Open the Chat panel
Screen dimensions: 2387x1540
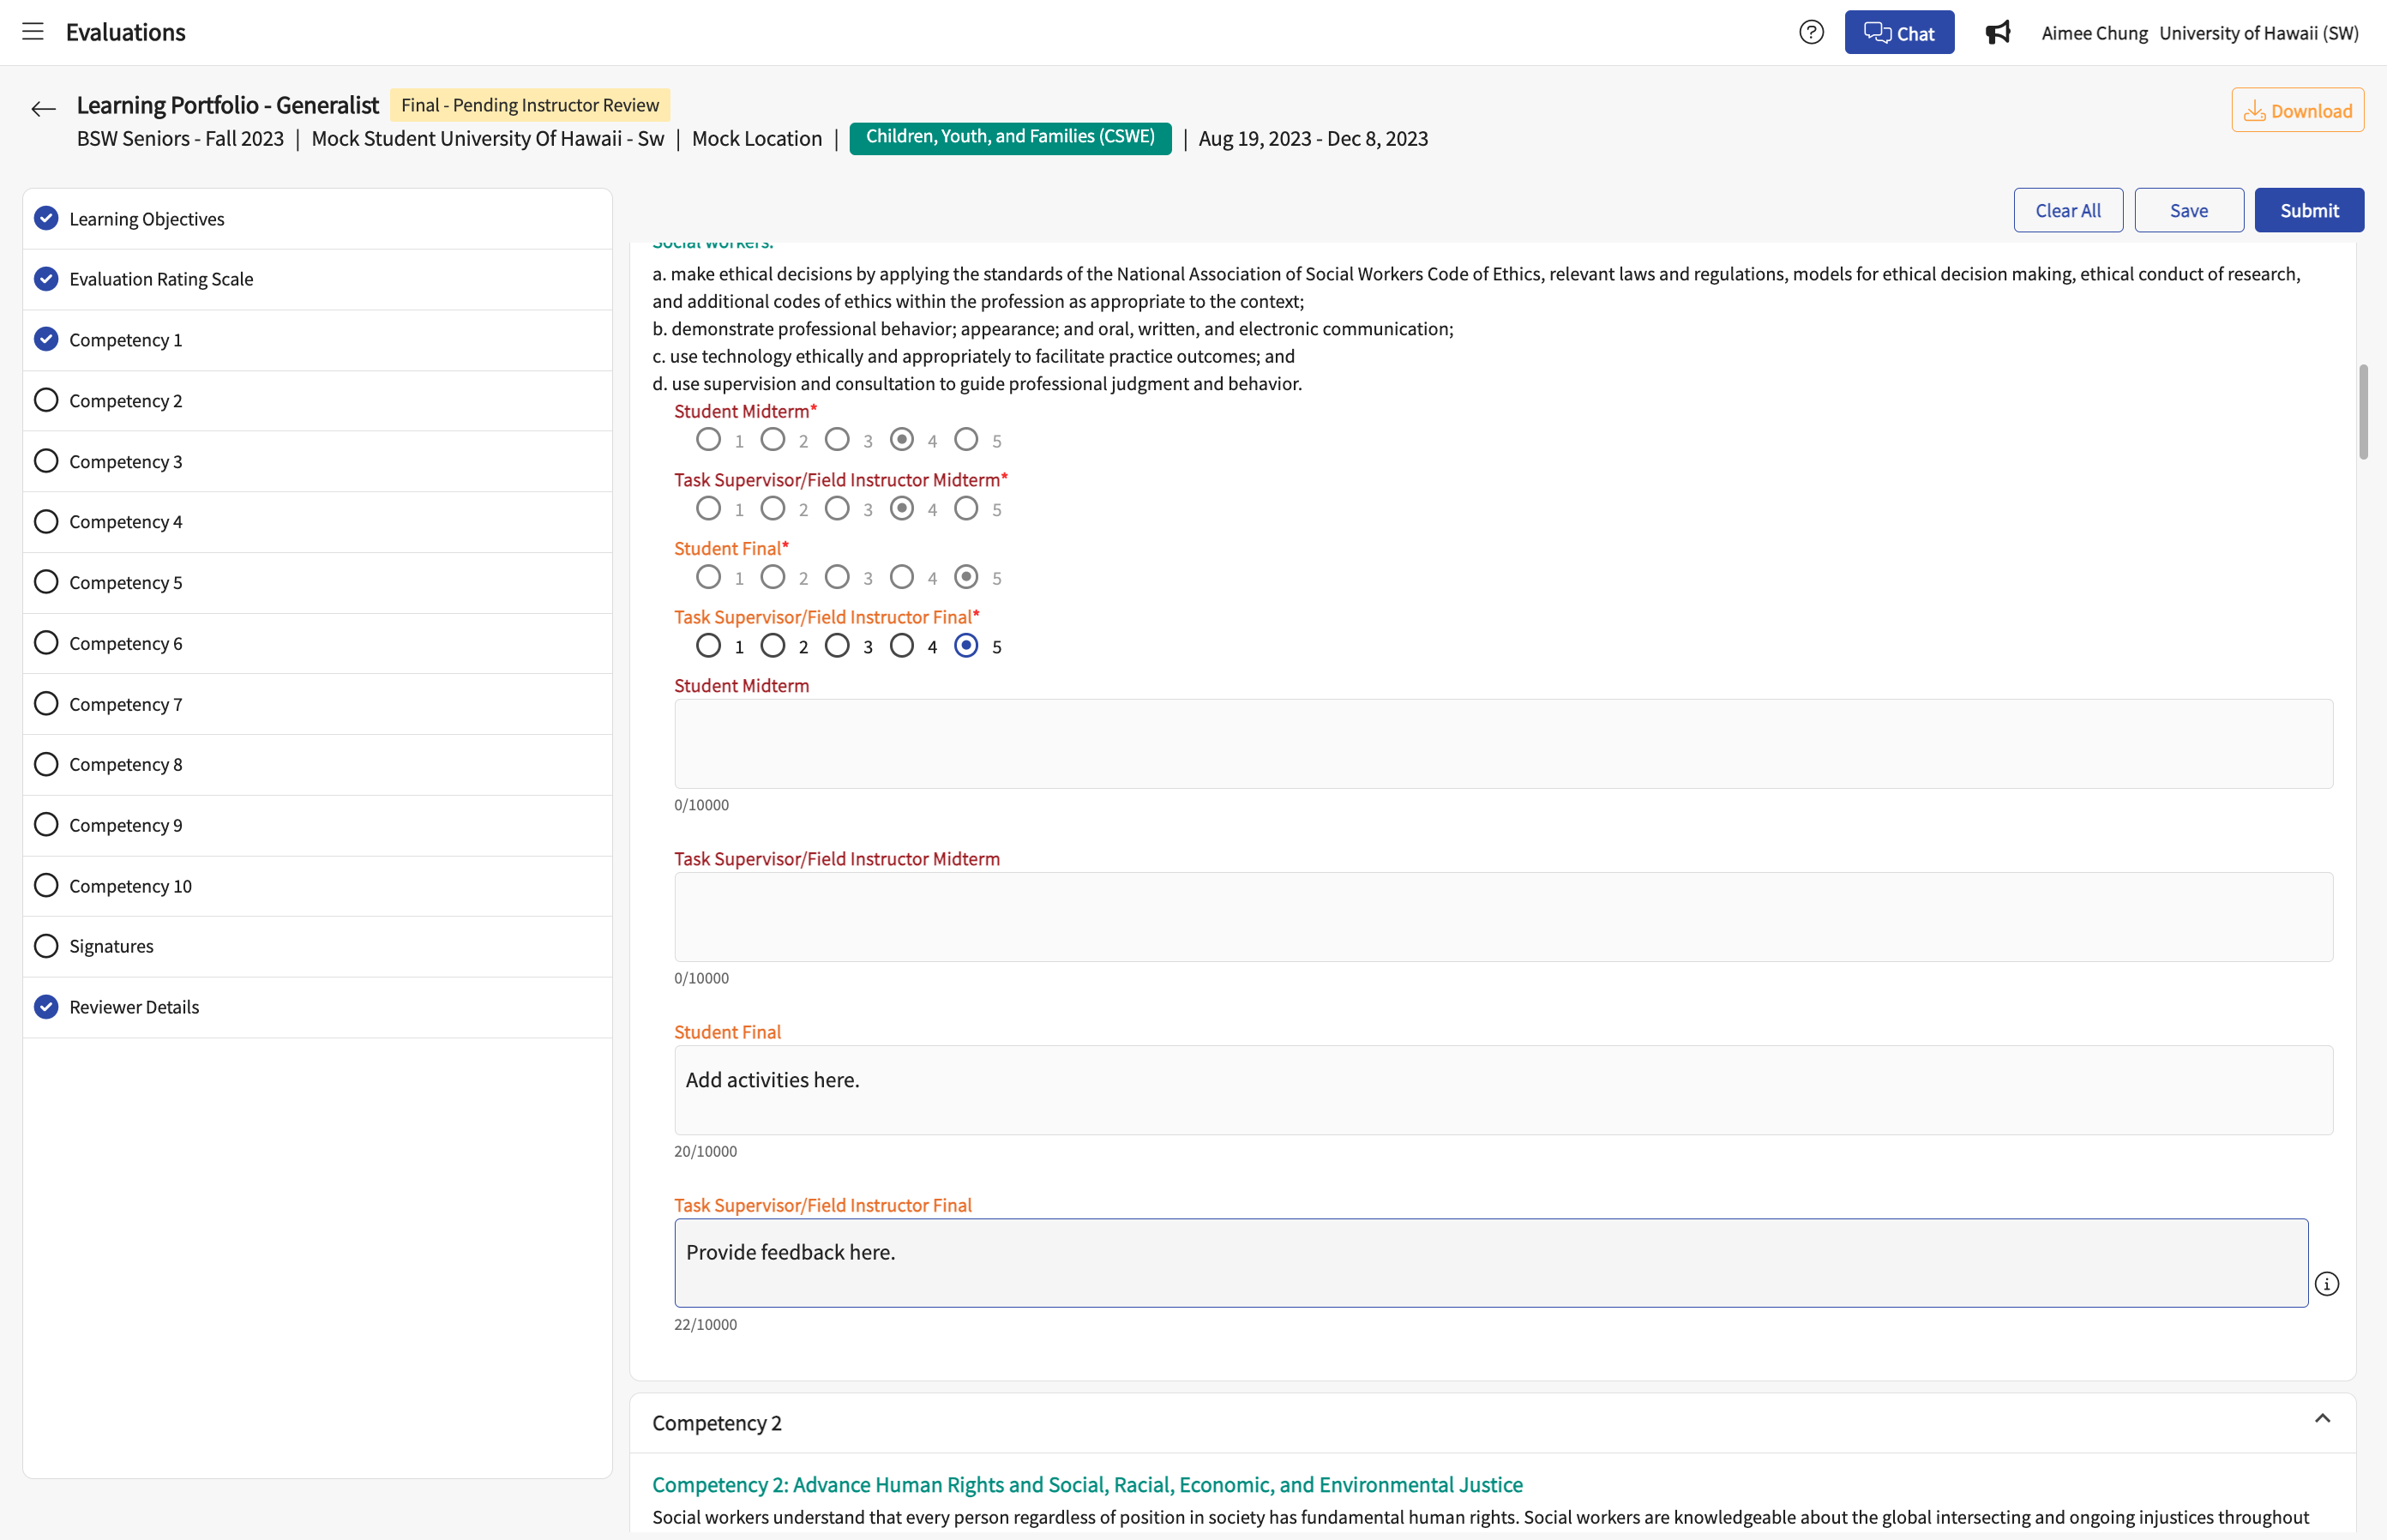1899,33
